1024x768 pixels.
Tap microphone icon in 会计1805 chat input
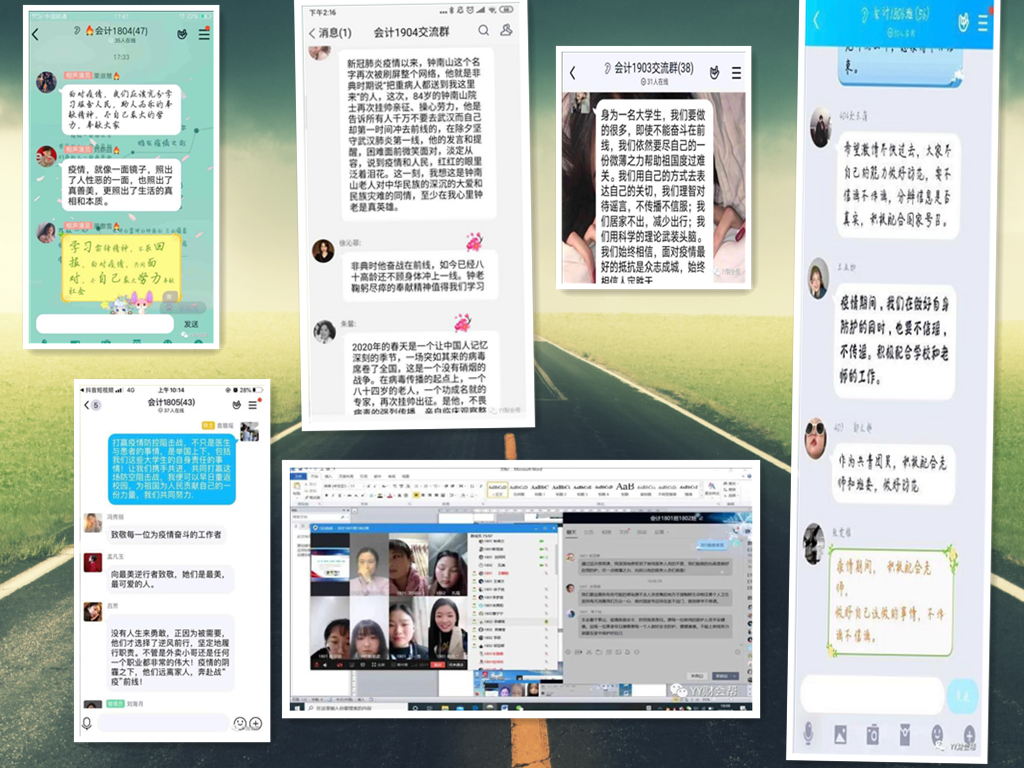[87, 723]
